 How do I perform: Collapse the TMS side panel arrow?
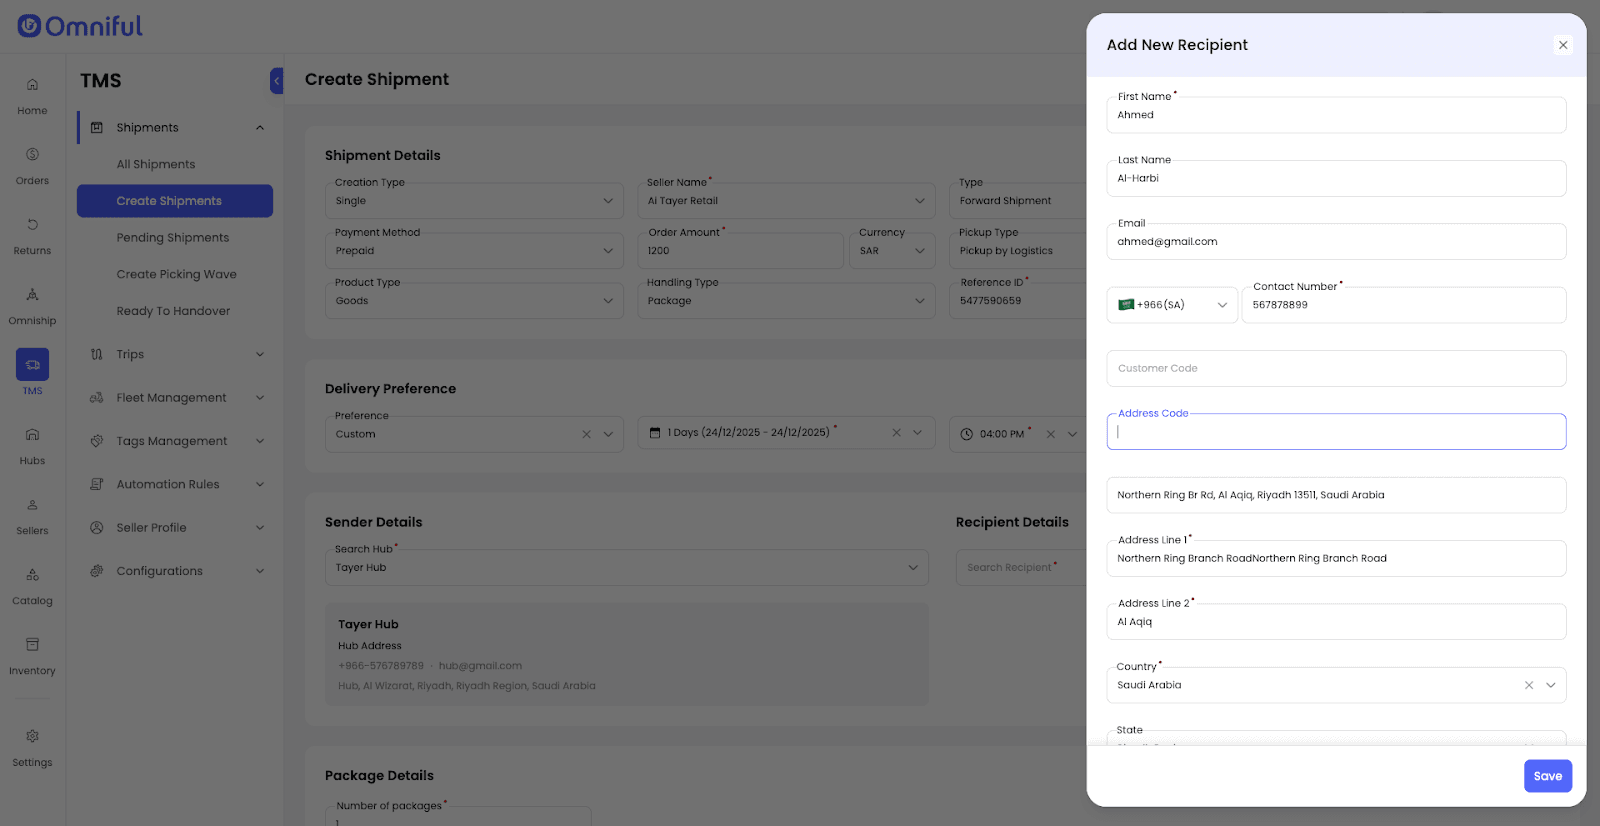coord(277,81)
